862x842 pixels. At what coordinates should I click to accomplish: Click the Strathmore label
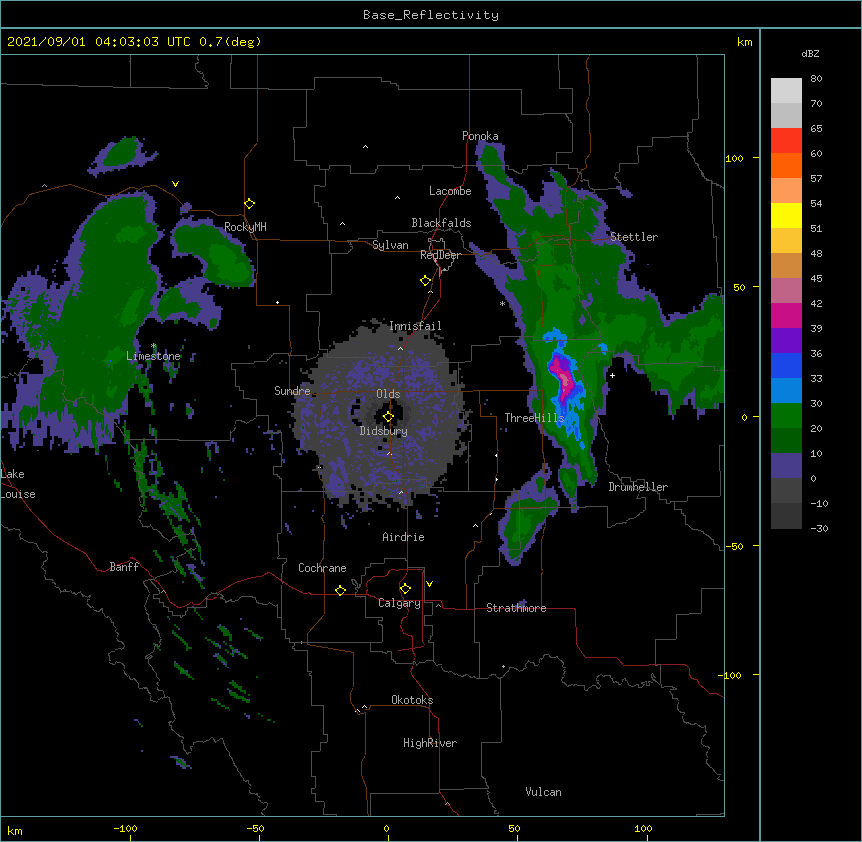[x=516, y=608]
